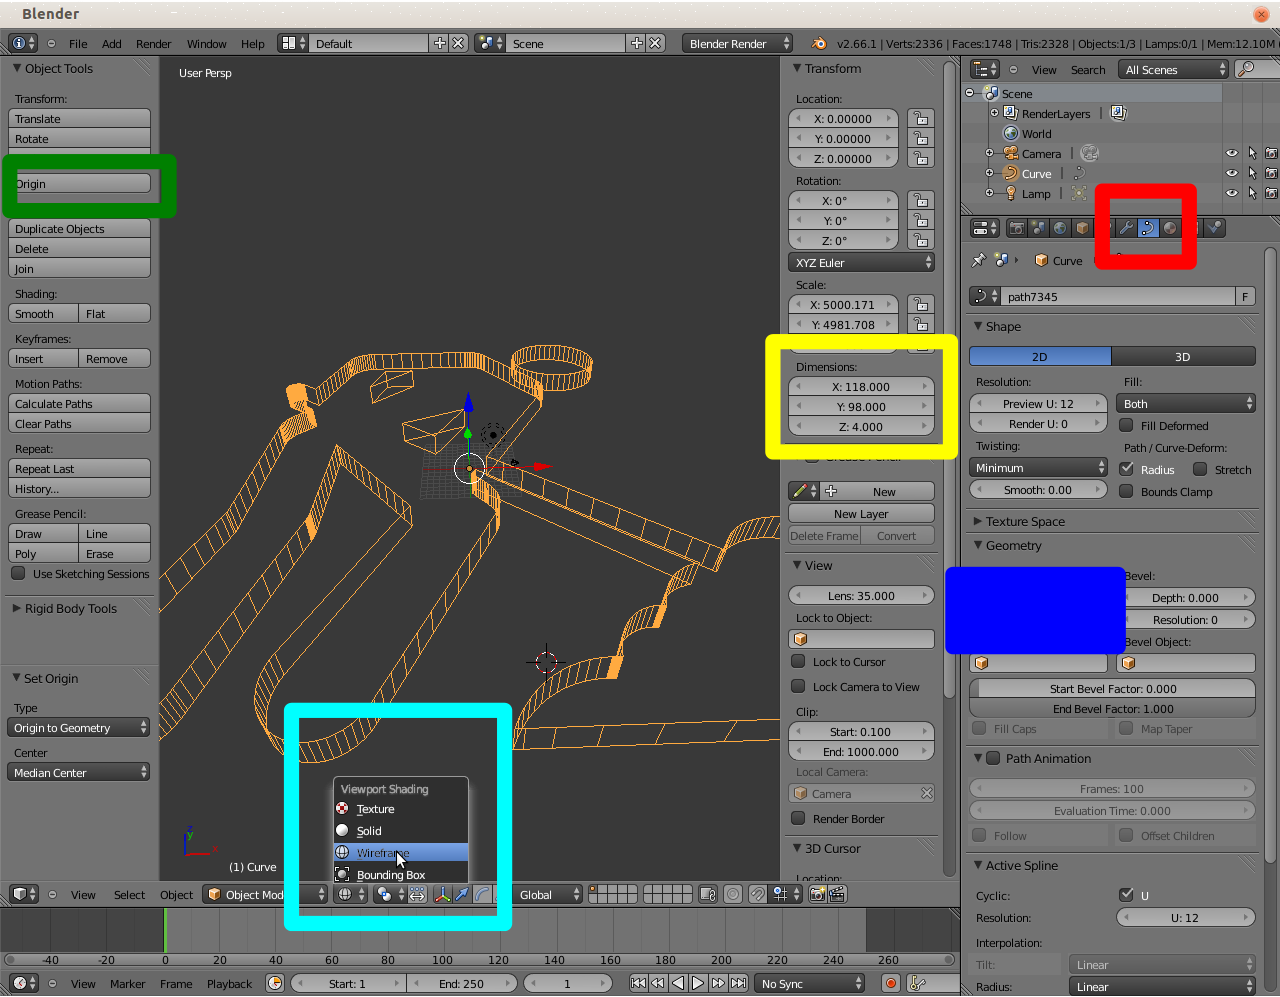Viewport: 1280px width, 997px height.
Task: Click the Lens 35.000 value slider
Action: point(861,596)
